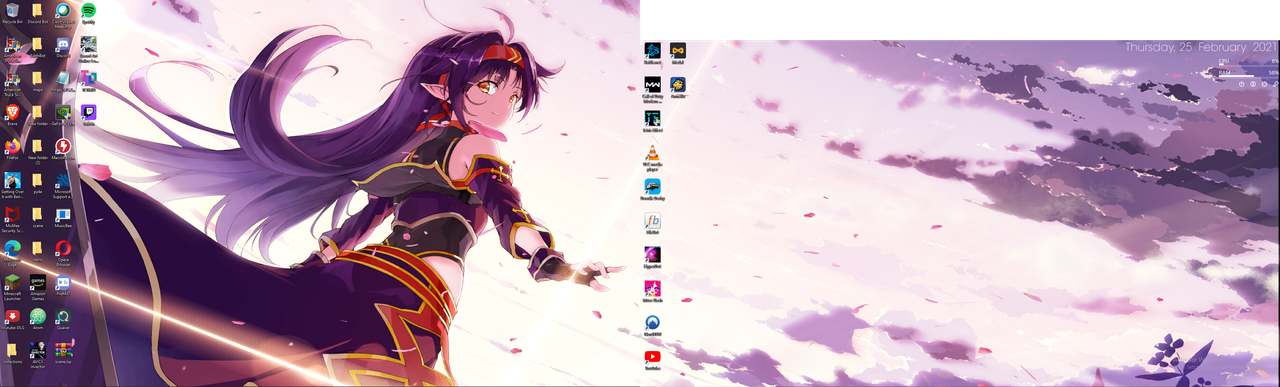The width and height of the screenshot is (1280, 387).
Task: Open the Brave browser shortcut
Action: 12,115
